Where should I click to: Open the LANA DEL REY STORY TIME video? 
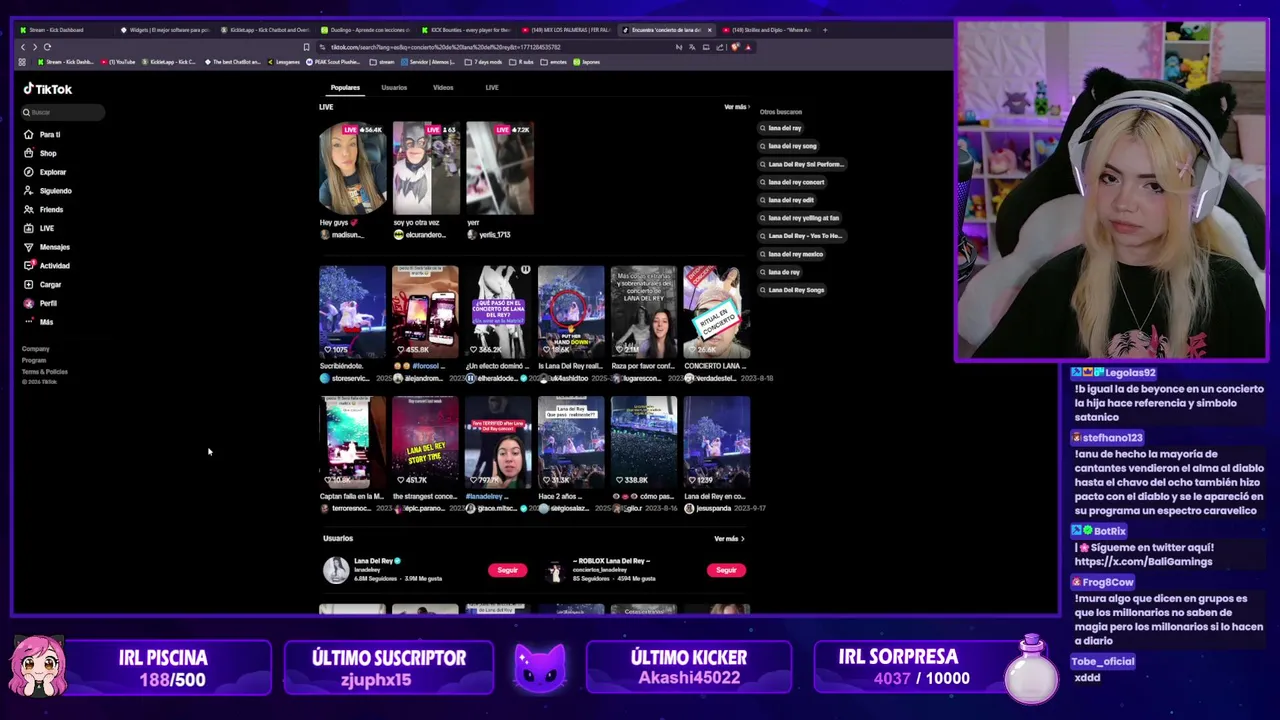pos(425,442)
